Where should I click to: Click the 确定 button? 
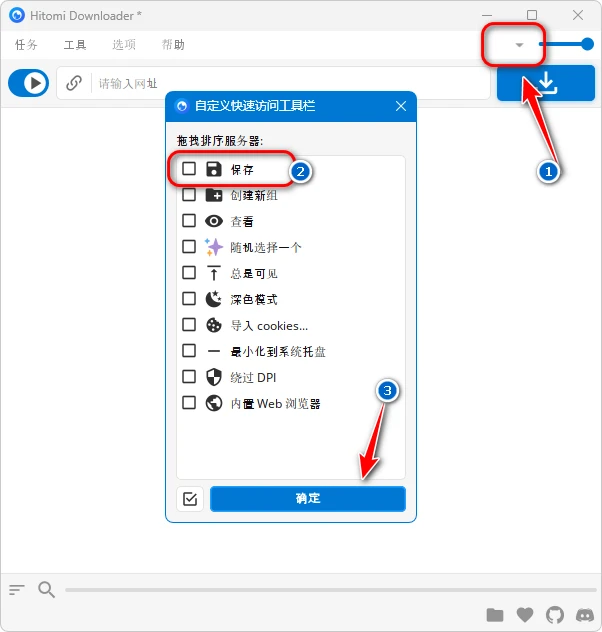[x=308, y=499]
